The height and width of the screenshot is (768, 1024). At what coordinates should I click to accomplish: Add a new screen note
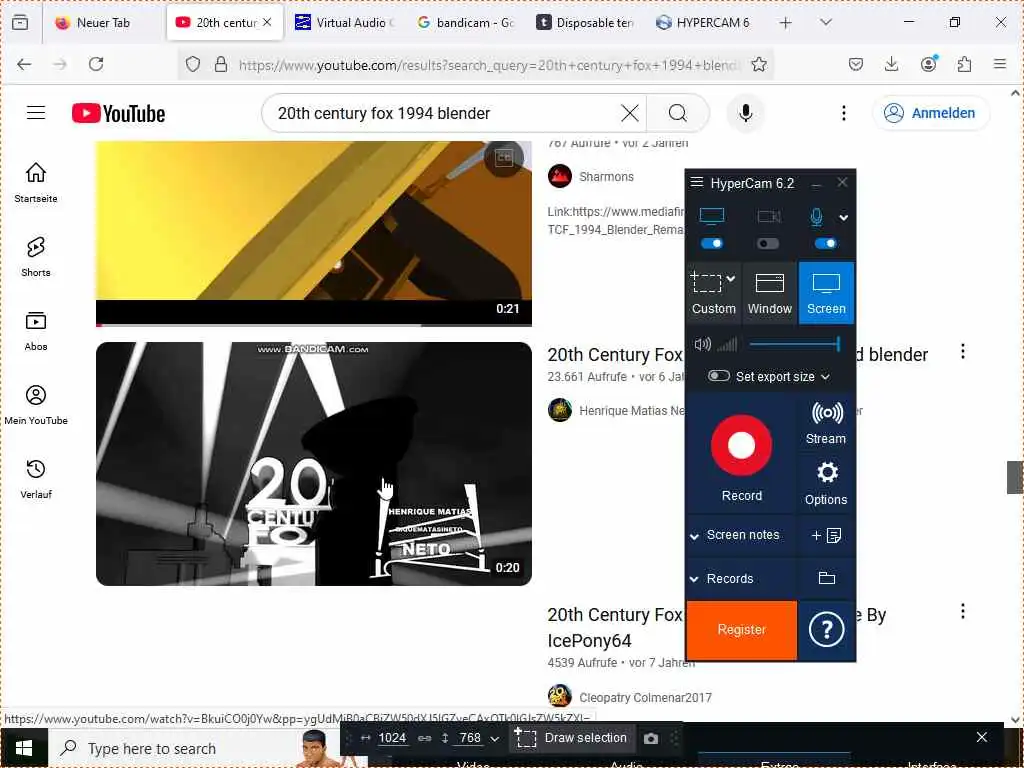click(x=826, y=536)
